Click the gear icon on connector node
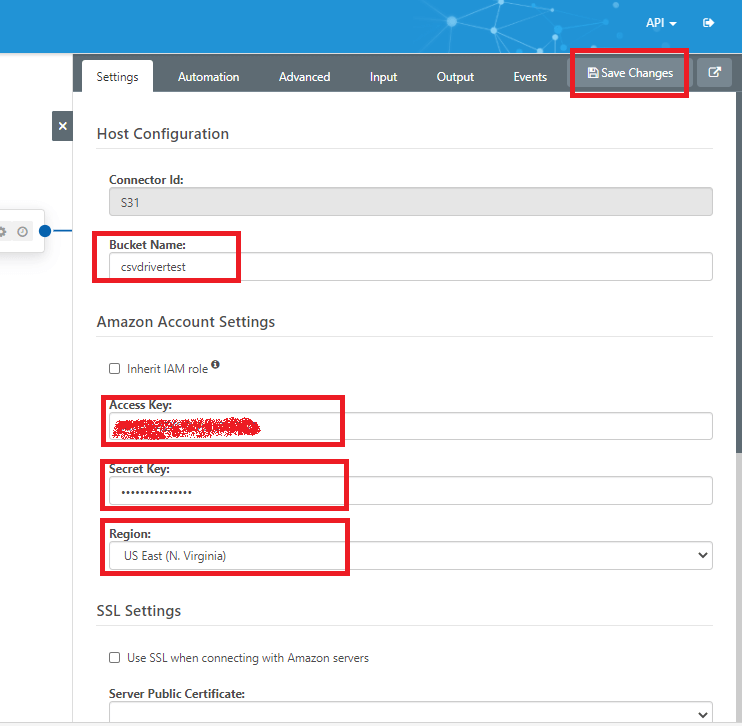This screenshot has width=742, height=726. pos(2,231)
